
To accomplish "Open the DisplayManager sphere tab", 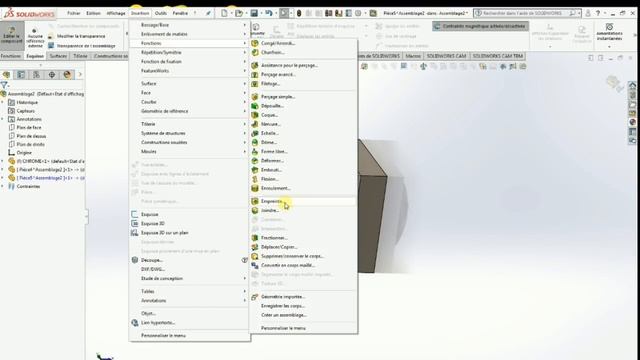I will click(x=67, y=74).
